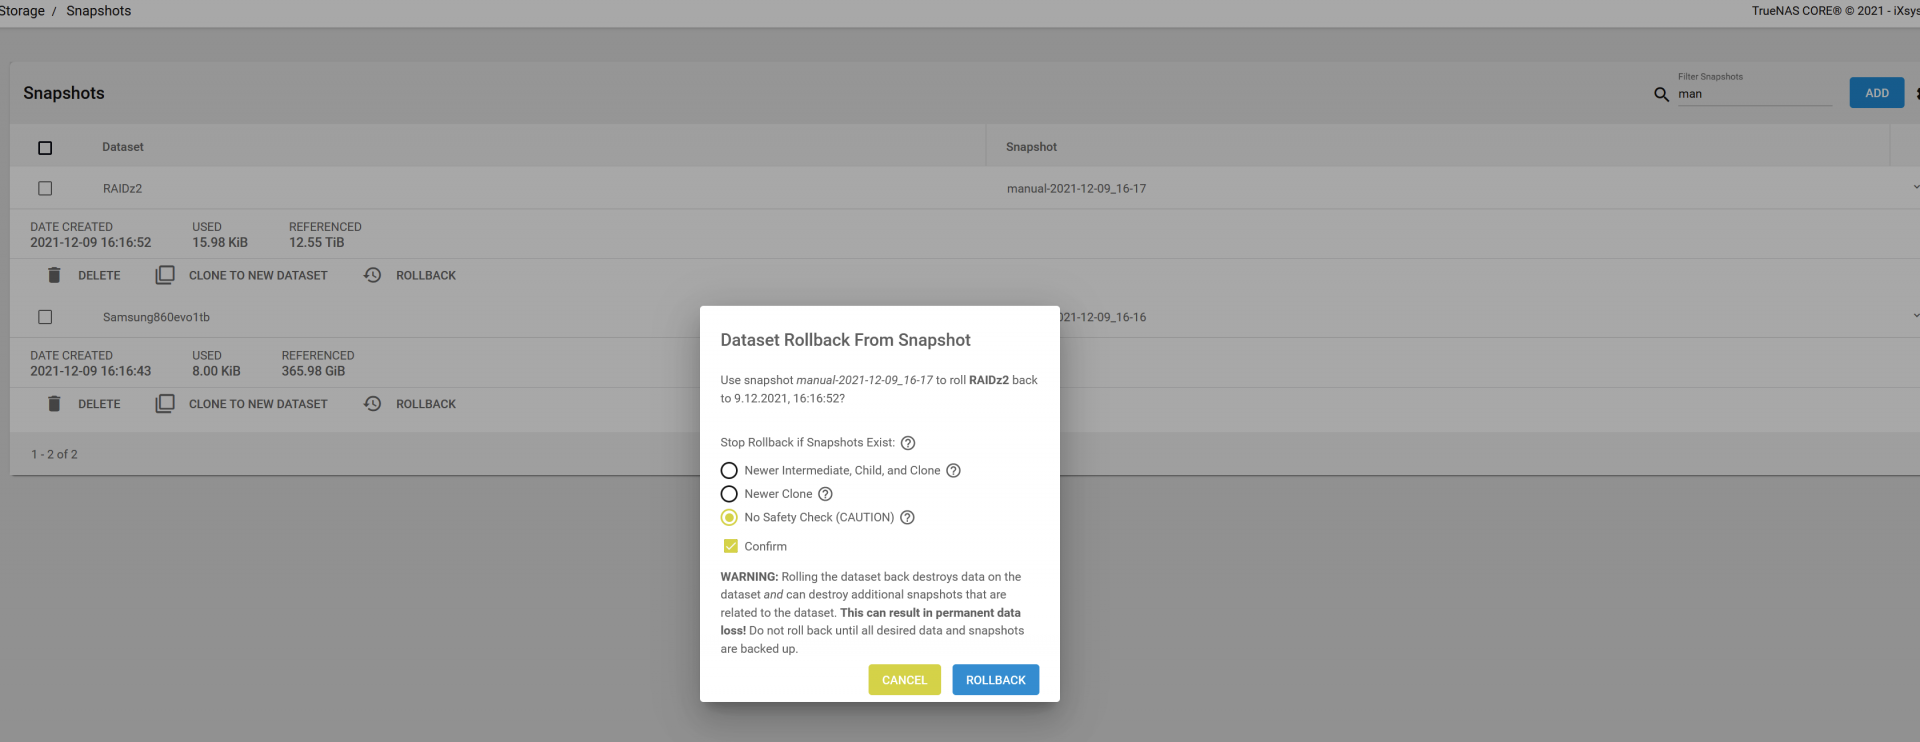Click date value 2021-12-09 16:16:52
Image resolution: width=1920 pixels, height=742 pixels.
click(x=90, y=243)
